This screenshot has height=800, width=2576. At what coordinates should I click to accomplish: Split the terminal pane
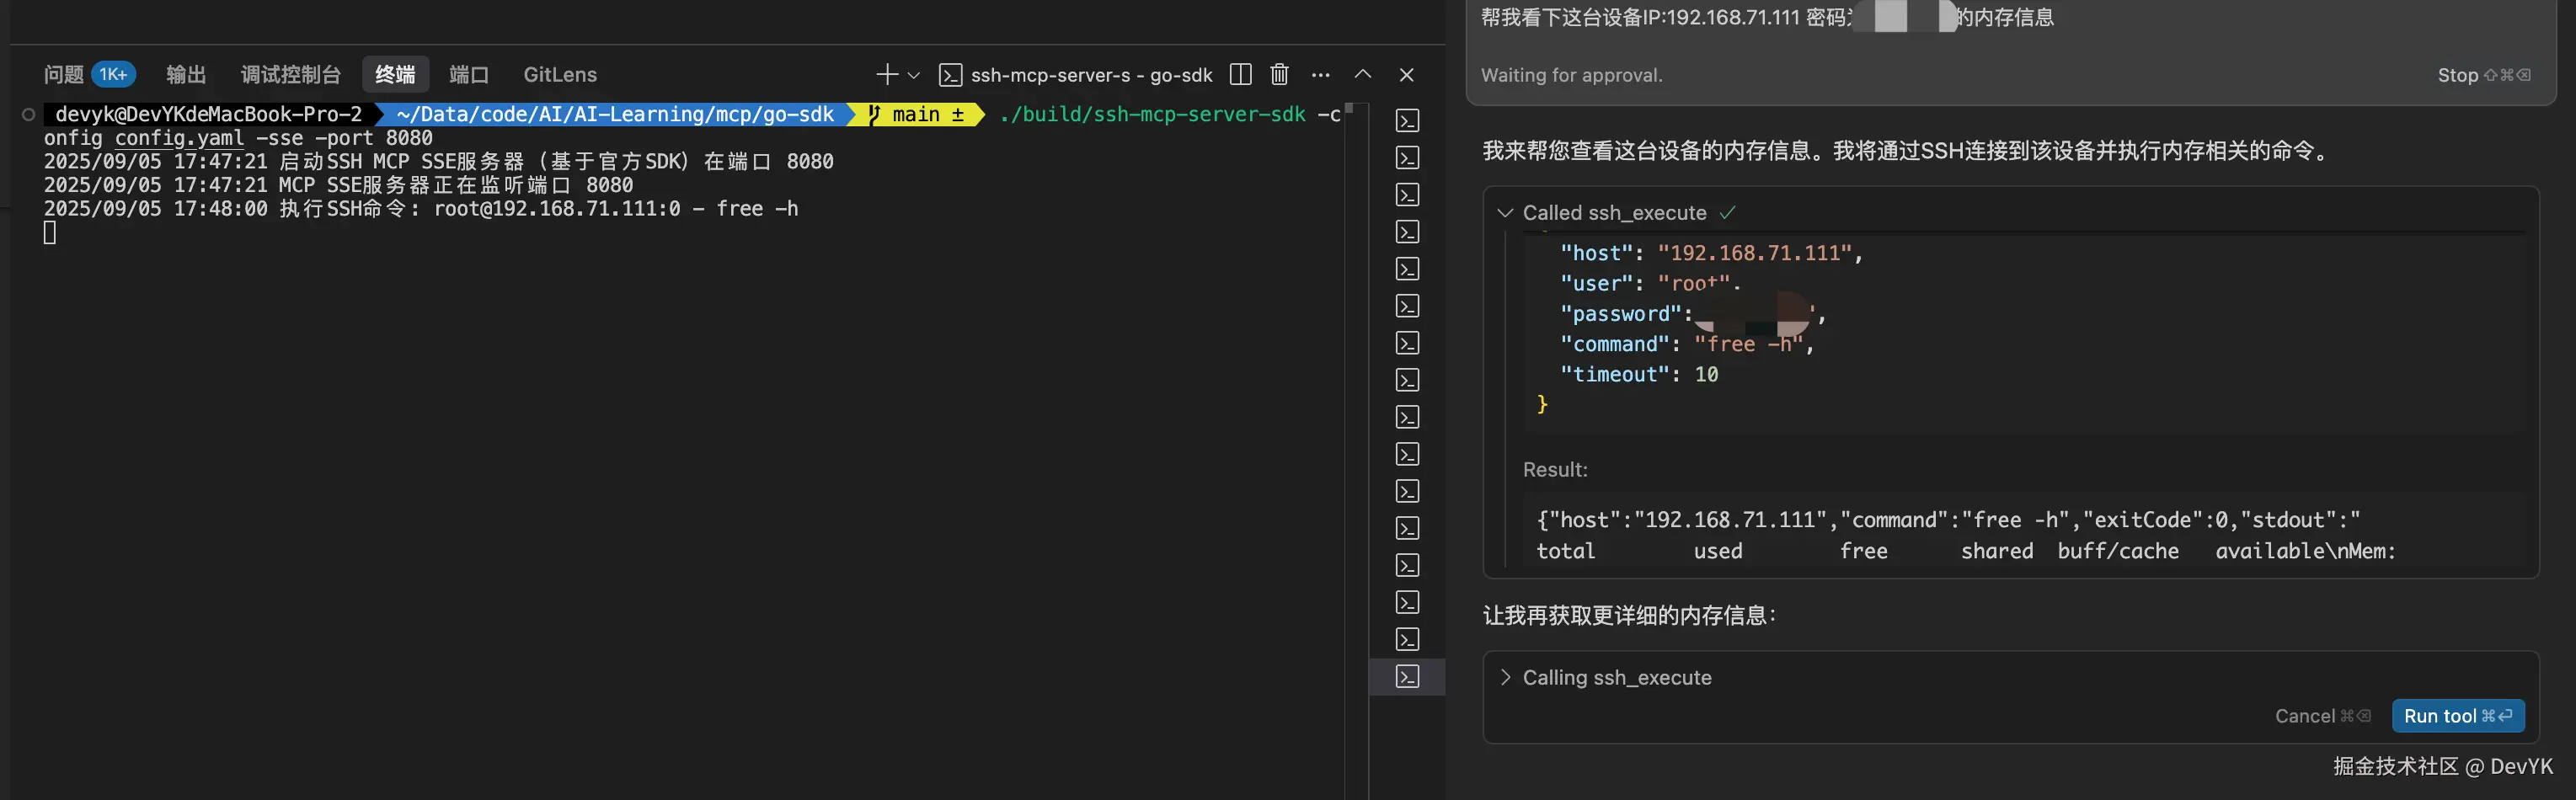1240,75
